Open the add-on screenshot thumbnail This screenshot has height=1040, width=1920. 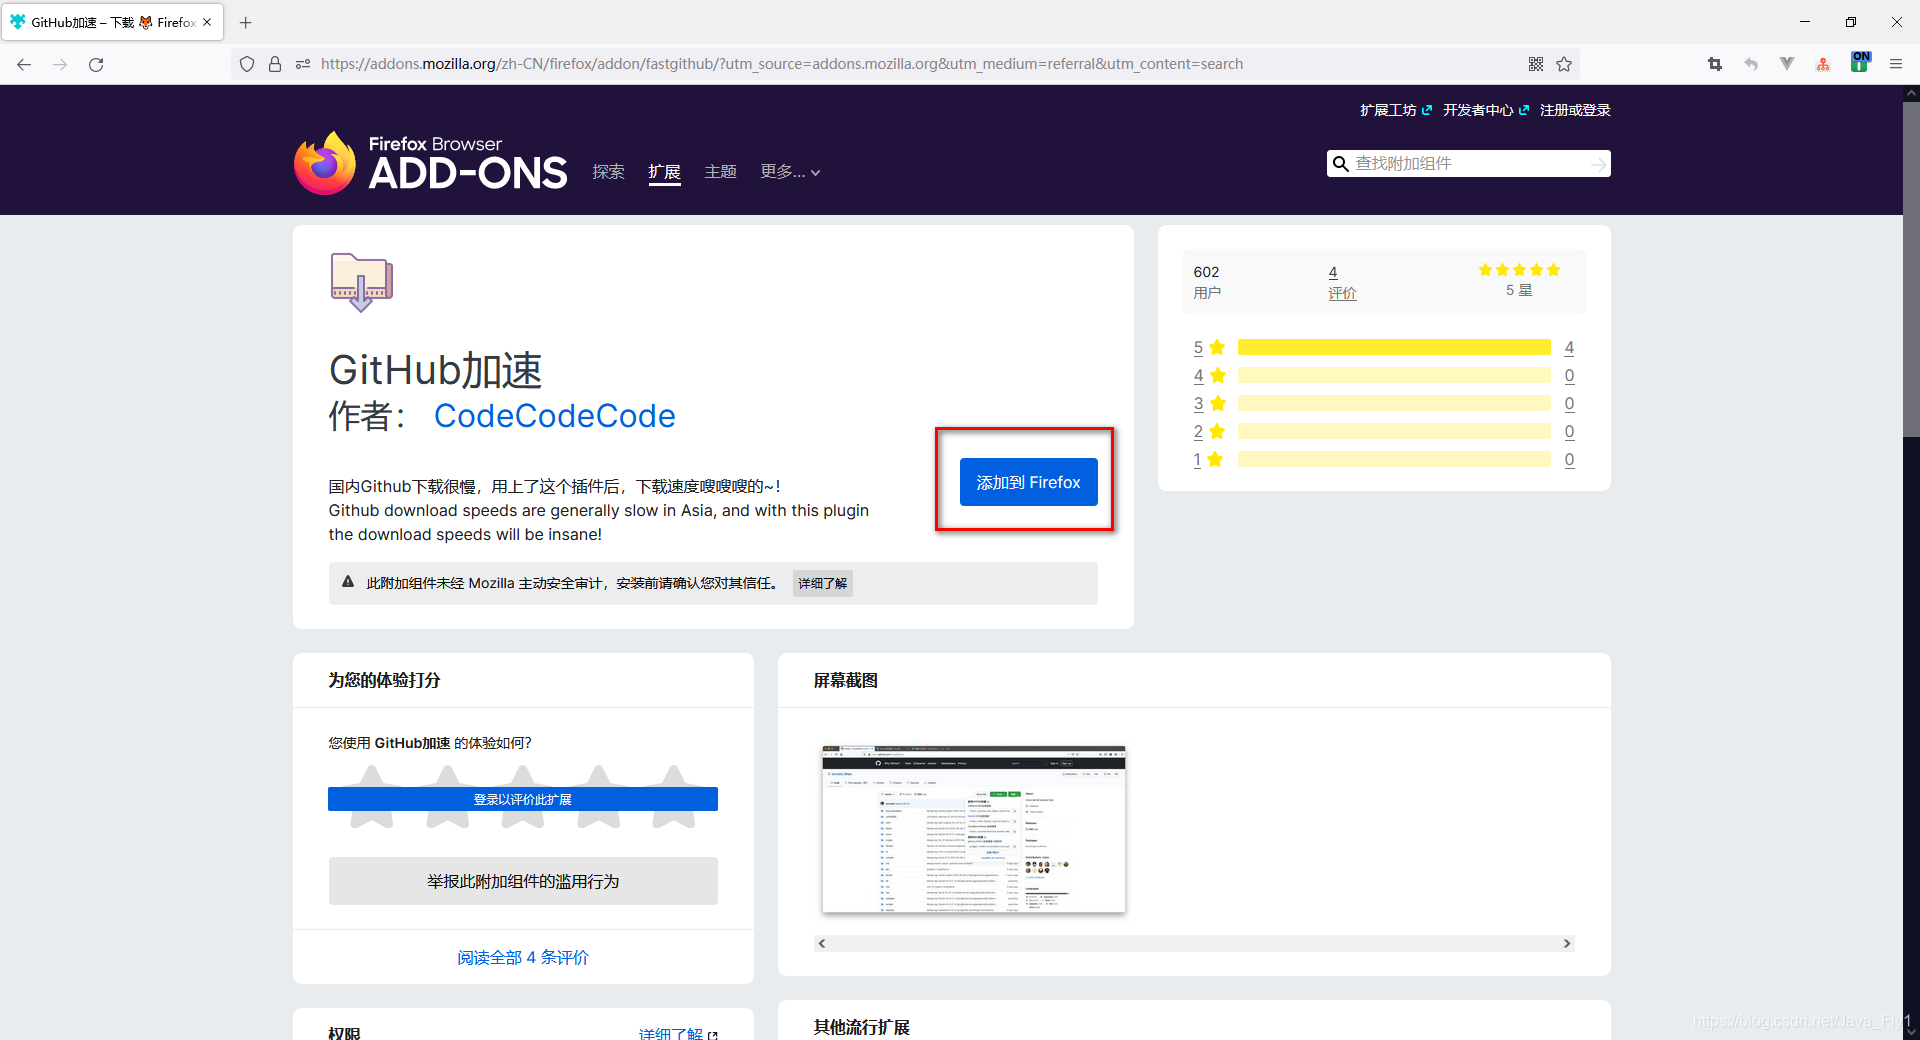(973, 829)
